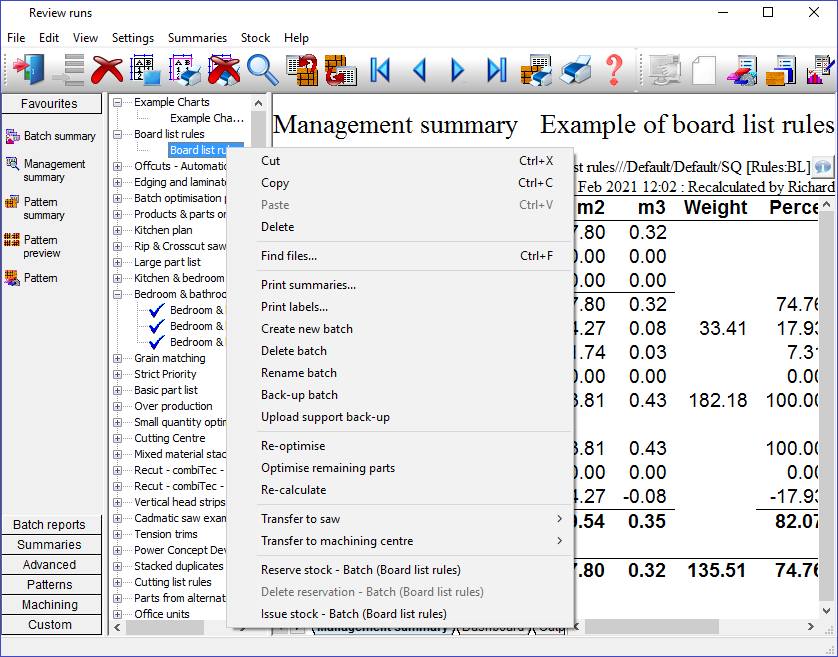Click the crossed-out printer toolbar icon
The width and height of the screenshot is (838, 657).
(x=223, y=69)
